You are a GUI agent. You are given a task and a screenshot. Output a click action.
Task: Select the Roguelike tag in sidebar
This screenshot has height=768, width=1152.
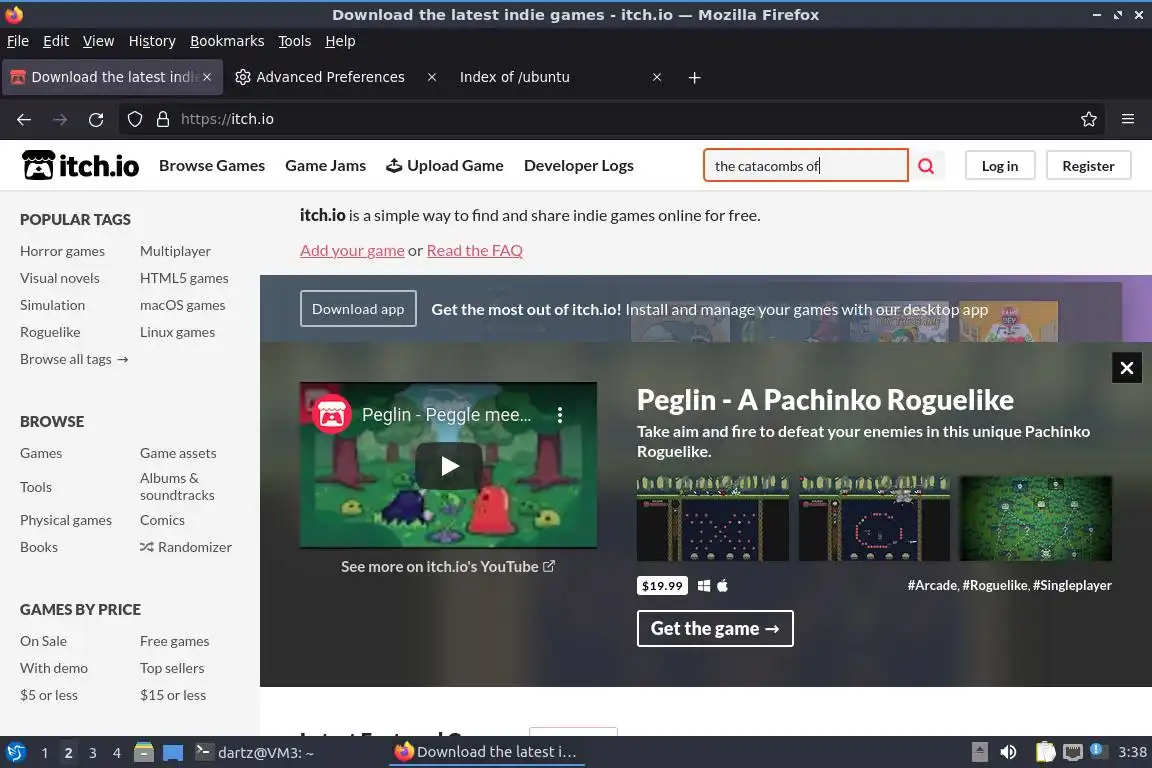tap(50, 332)
